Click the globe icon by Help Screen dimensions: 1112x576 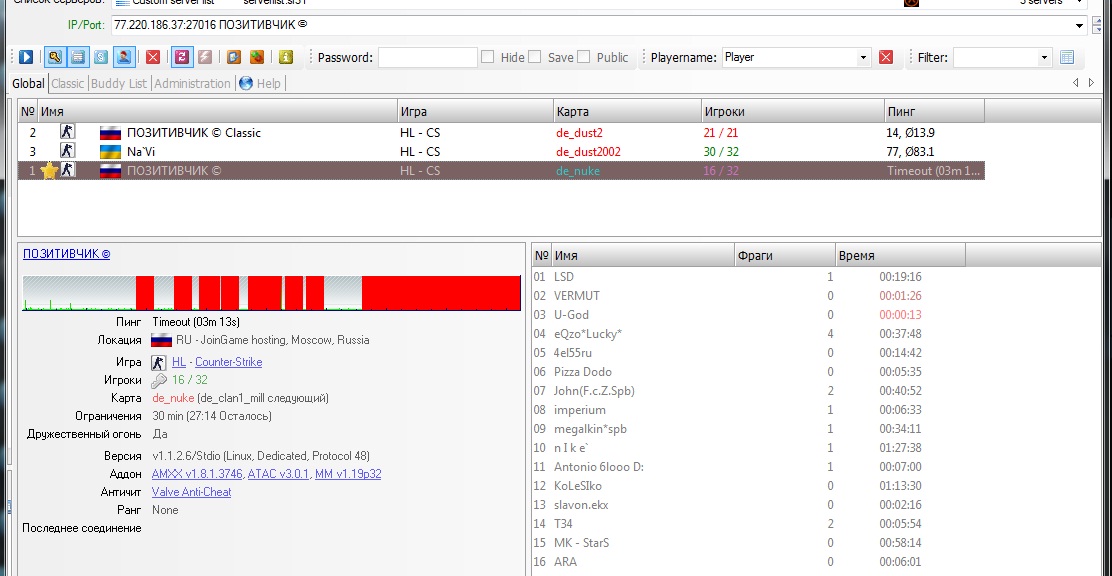tap(246, 83)
